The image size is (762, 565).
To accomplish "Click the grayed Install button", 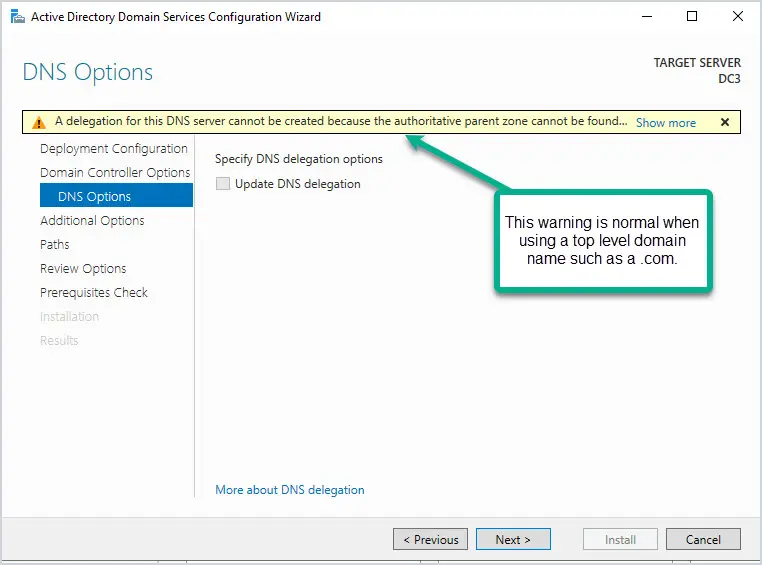I will click(x=620, y=539).
